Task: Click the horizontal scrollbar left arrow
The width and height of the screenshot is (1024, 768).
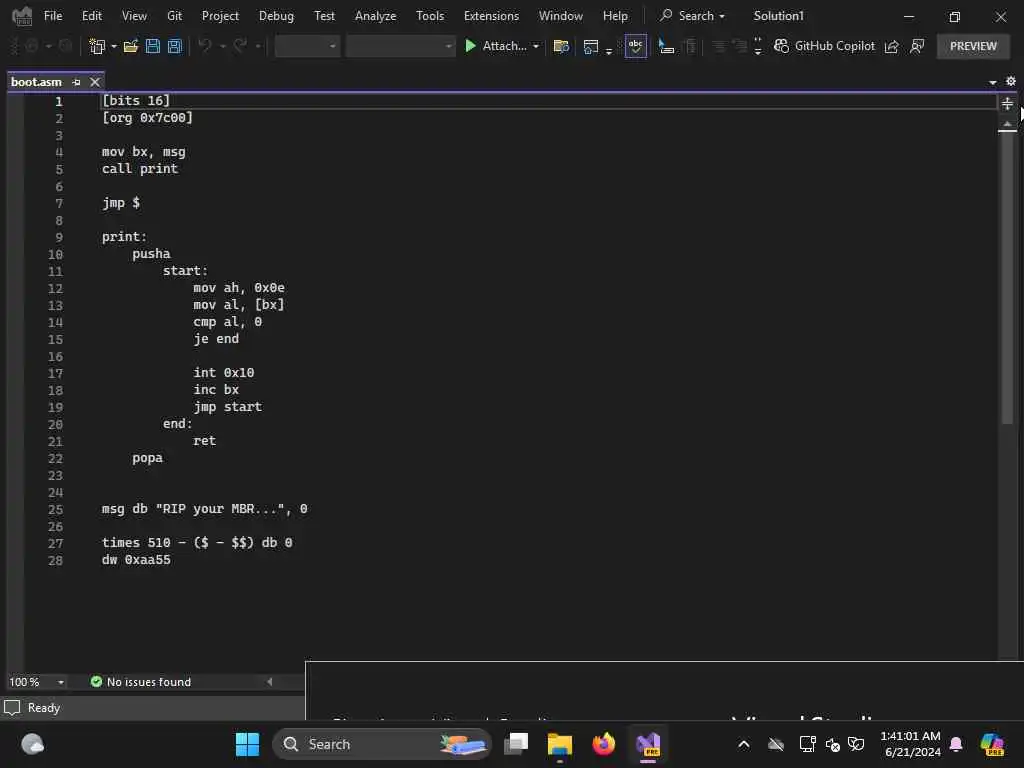Action: [x=269, y=682]
